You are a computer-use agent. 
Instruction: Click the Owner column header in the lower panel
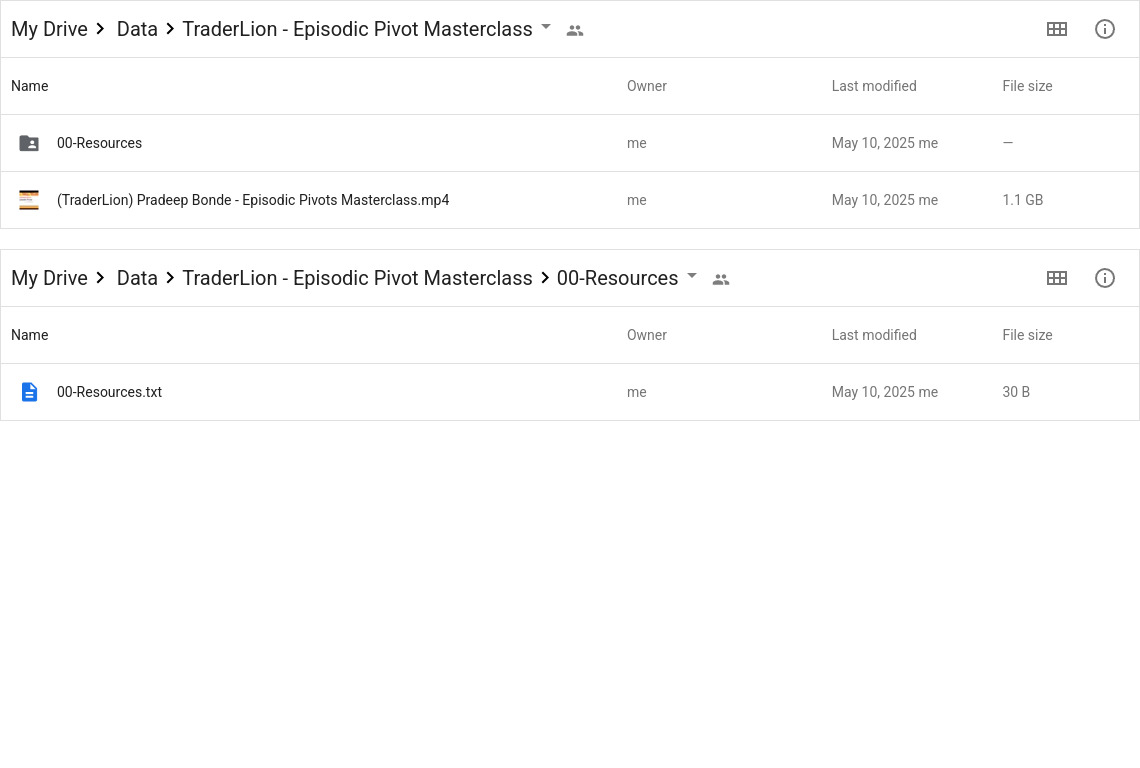pos(646,335)
